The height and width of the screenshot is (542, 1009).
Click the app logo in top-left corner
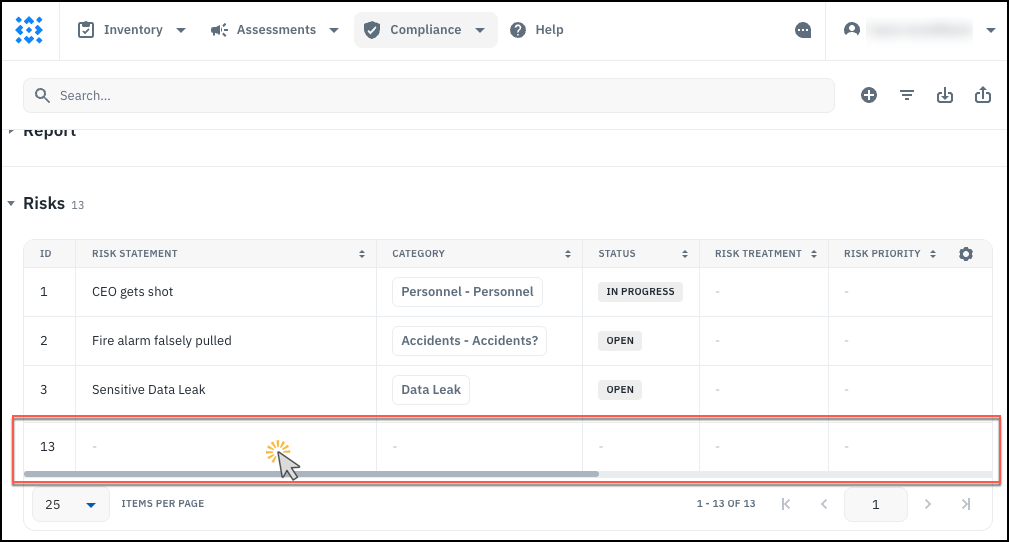pyautogui.click(x=30, y=30)
